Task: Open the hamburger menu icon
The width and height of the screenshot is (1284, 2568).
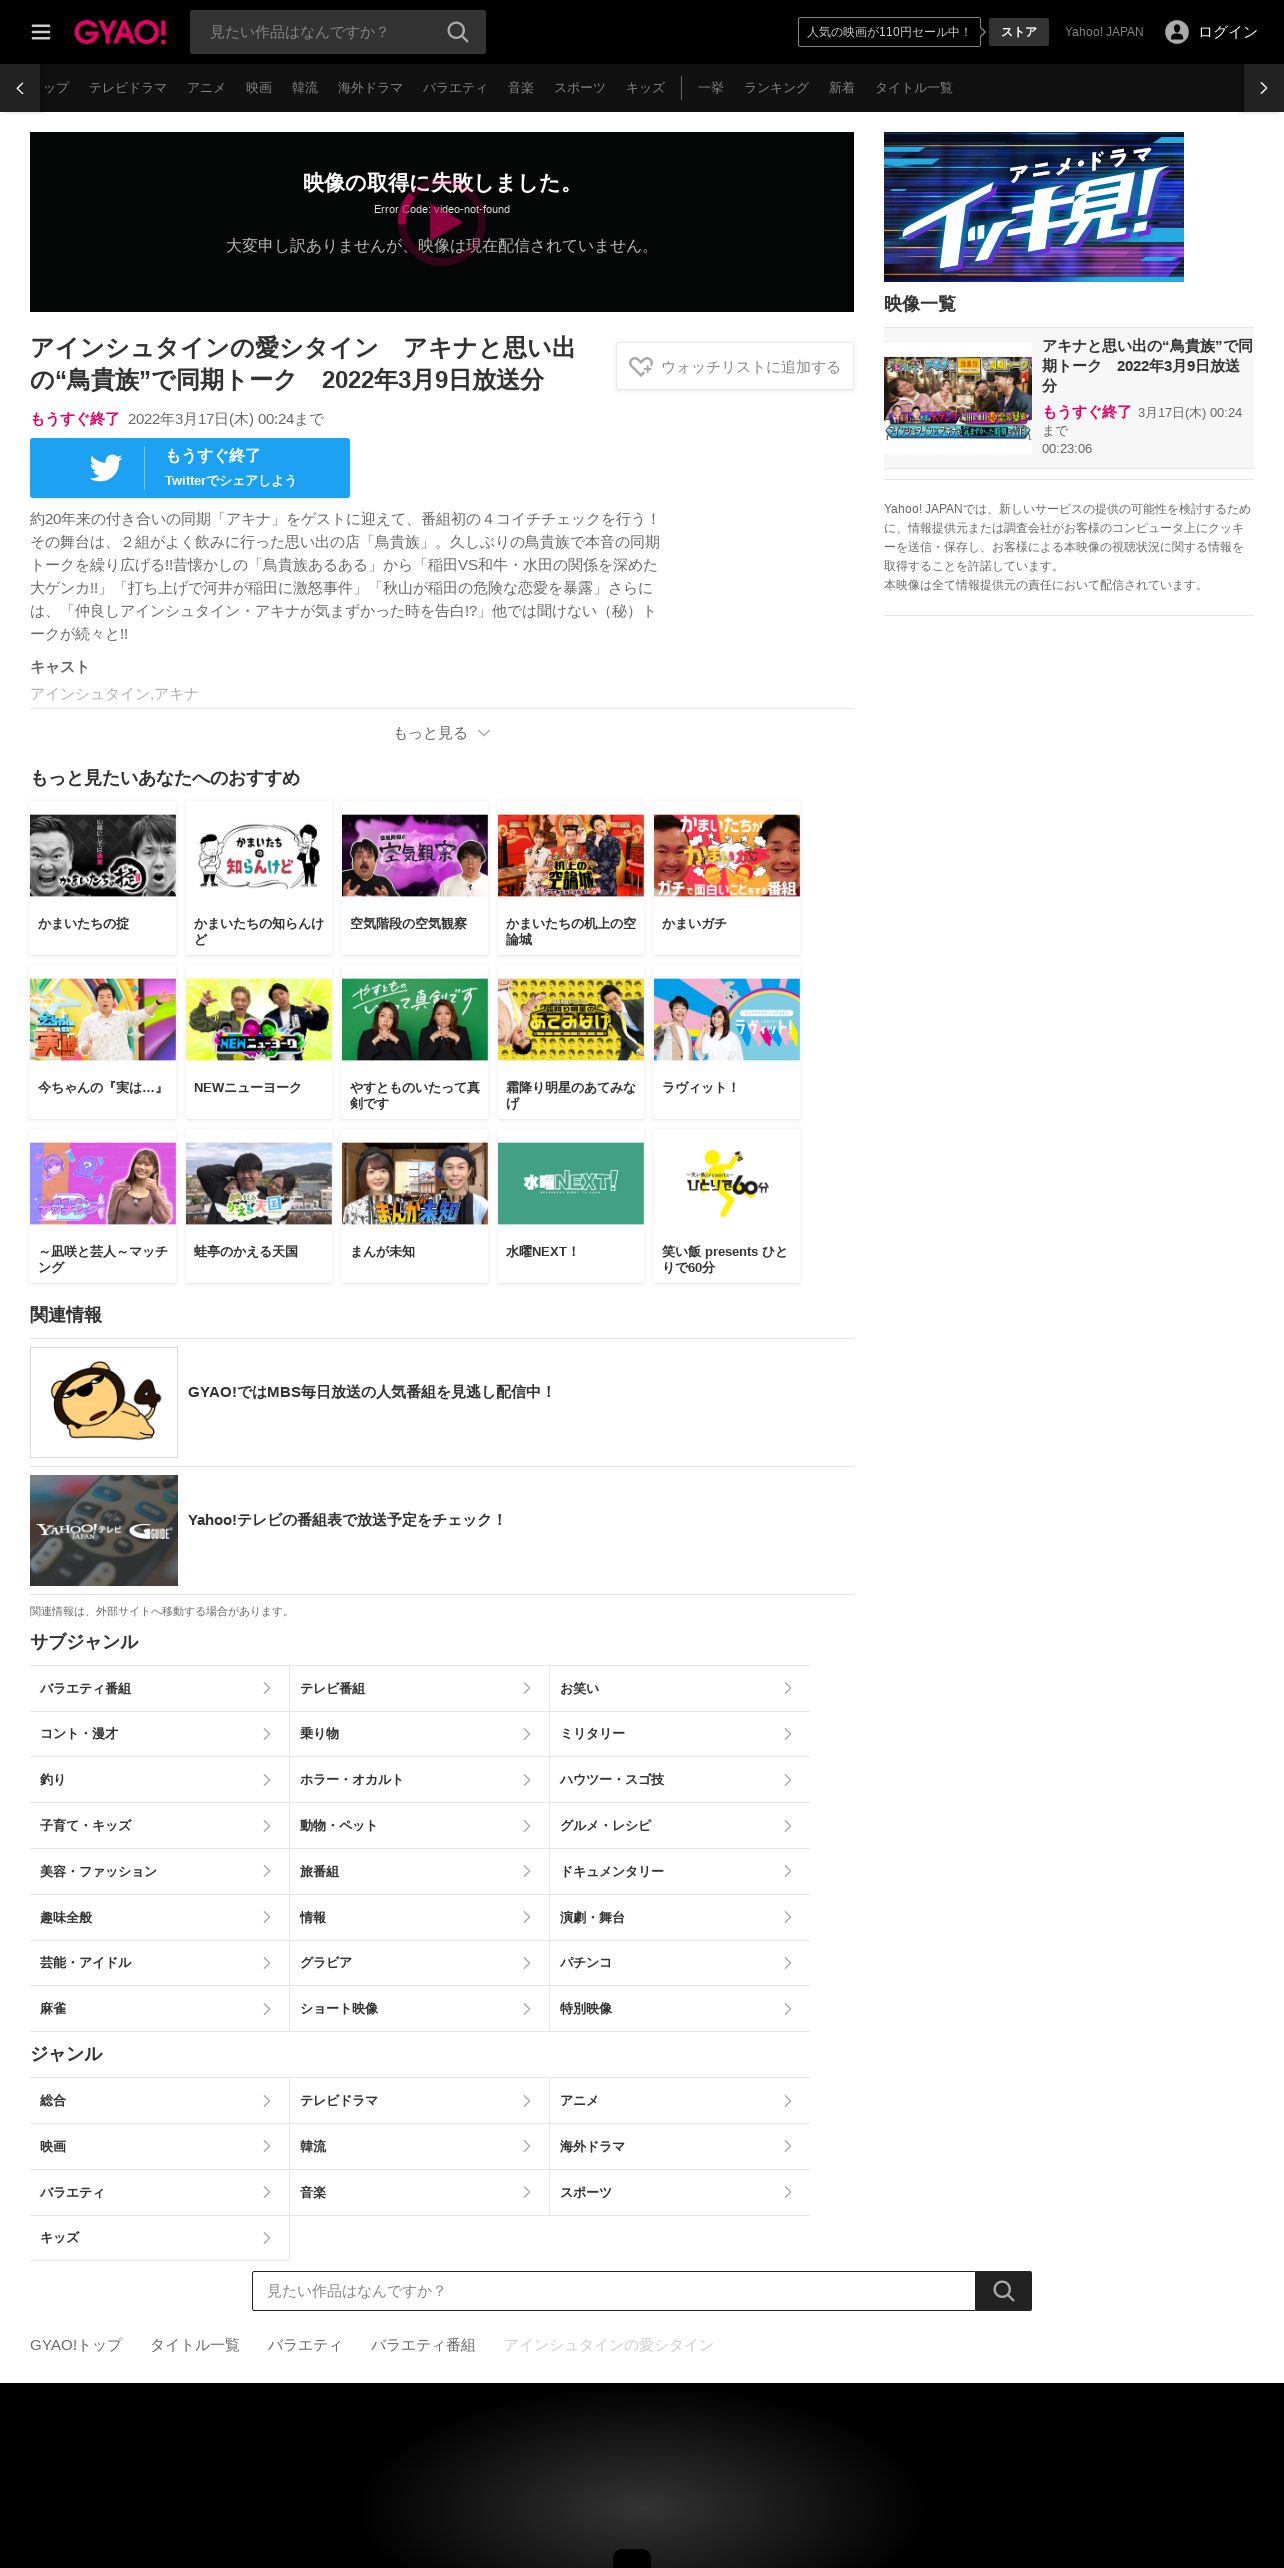Action: [x=41, y=32]
